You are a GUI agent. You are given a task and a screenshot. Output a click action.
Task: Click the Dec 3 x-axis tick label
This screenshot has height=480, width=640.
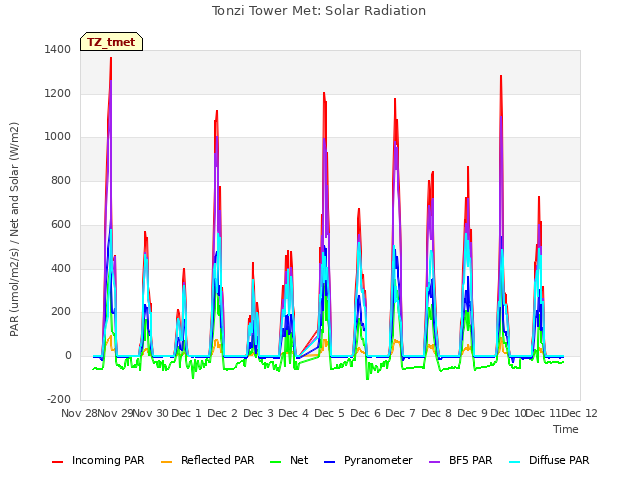[x=258, y=413]
